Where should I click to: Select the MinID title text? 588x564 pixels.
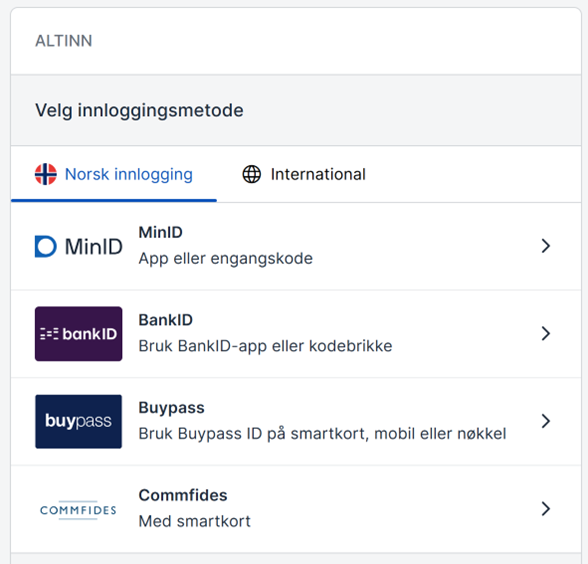(160, 232)
